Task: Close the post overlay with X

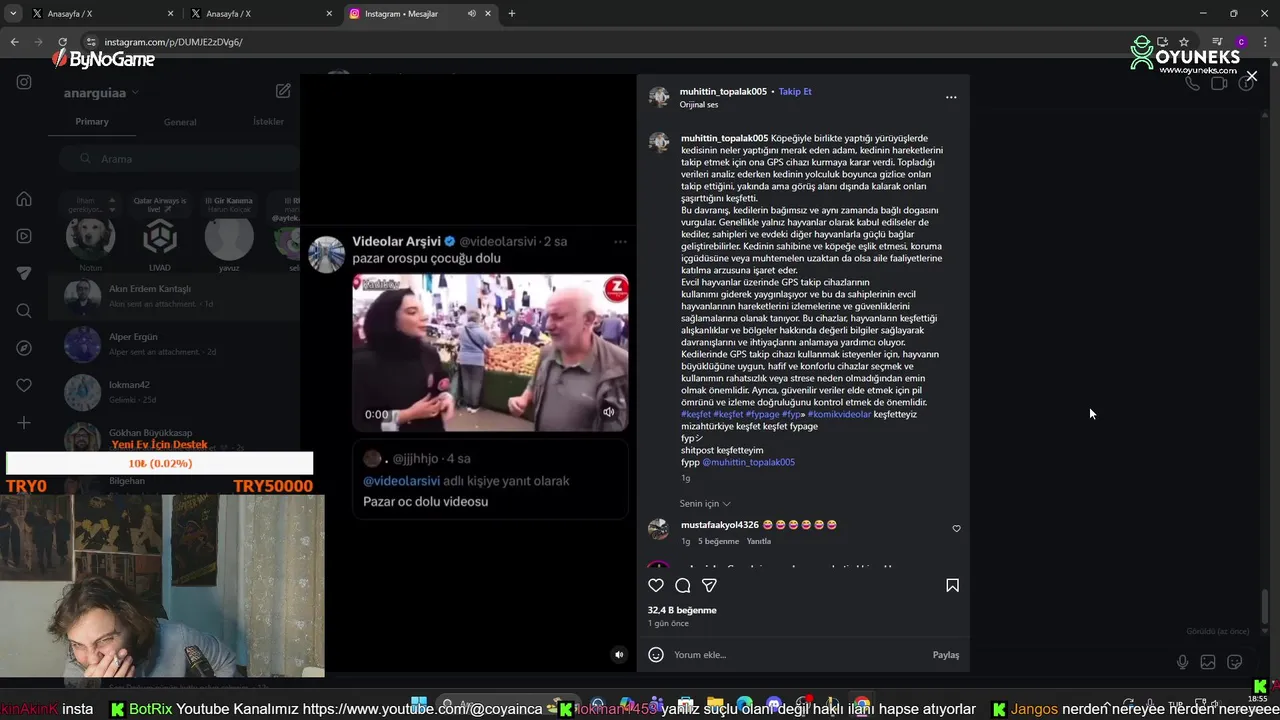Action: pyautogui.click(x=1251, y=76)
